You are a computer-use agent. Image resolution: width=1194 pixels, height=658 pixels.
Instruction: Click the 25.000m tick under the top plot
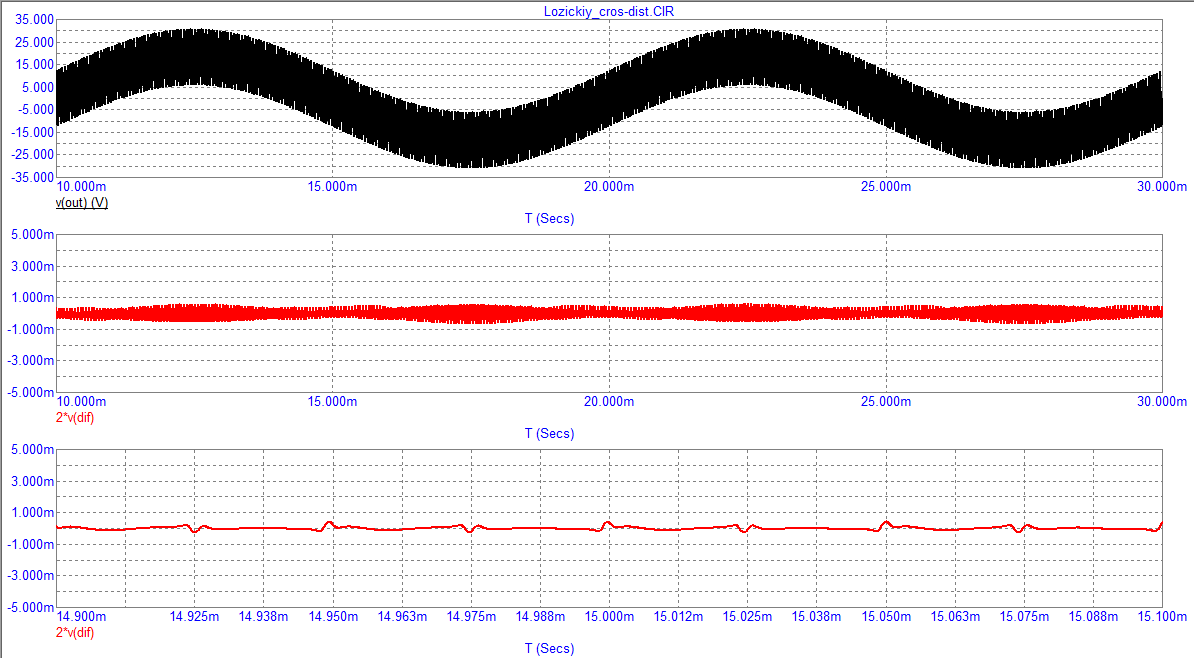(886, 187)
